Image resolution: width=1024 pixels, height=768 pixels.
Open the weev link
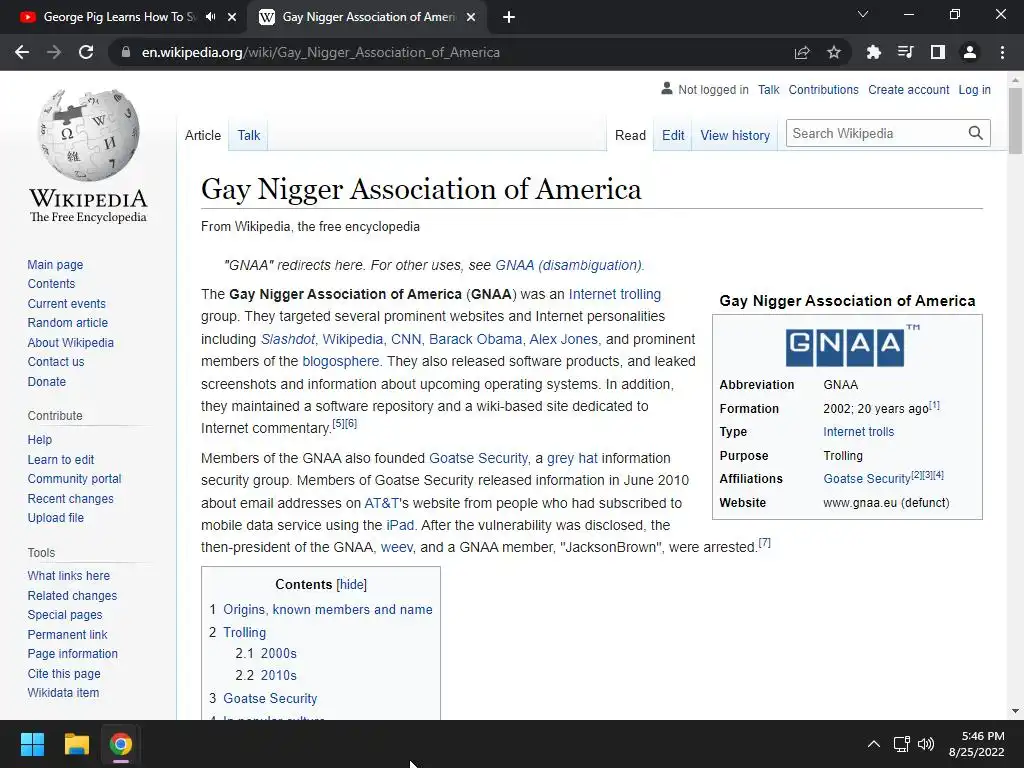(x=396, y=547)
